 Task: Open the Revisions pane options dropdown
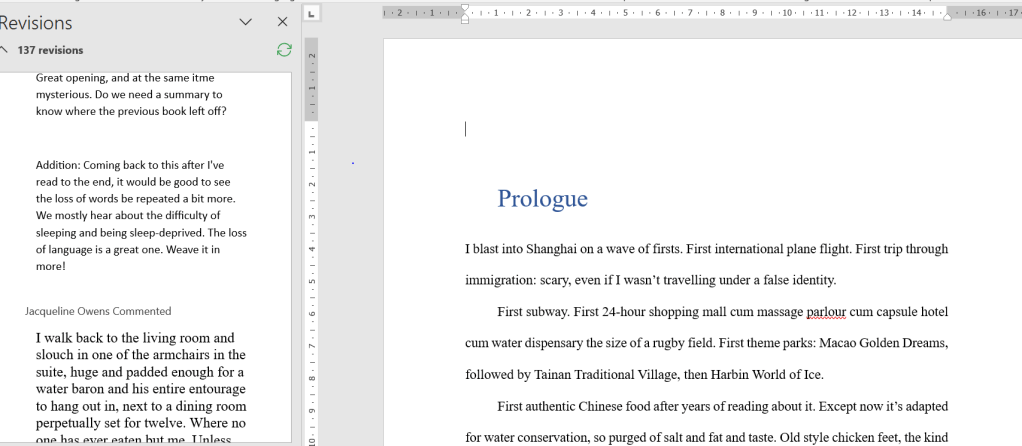point(246,22)
